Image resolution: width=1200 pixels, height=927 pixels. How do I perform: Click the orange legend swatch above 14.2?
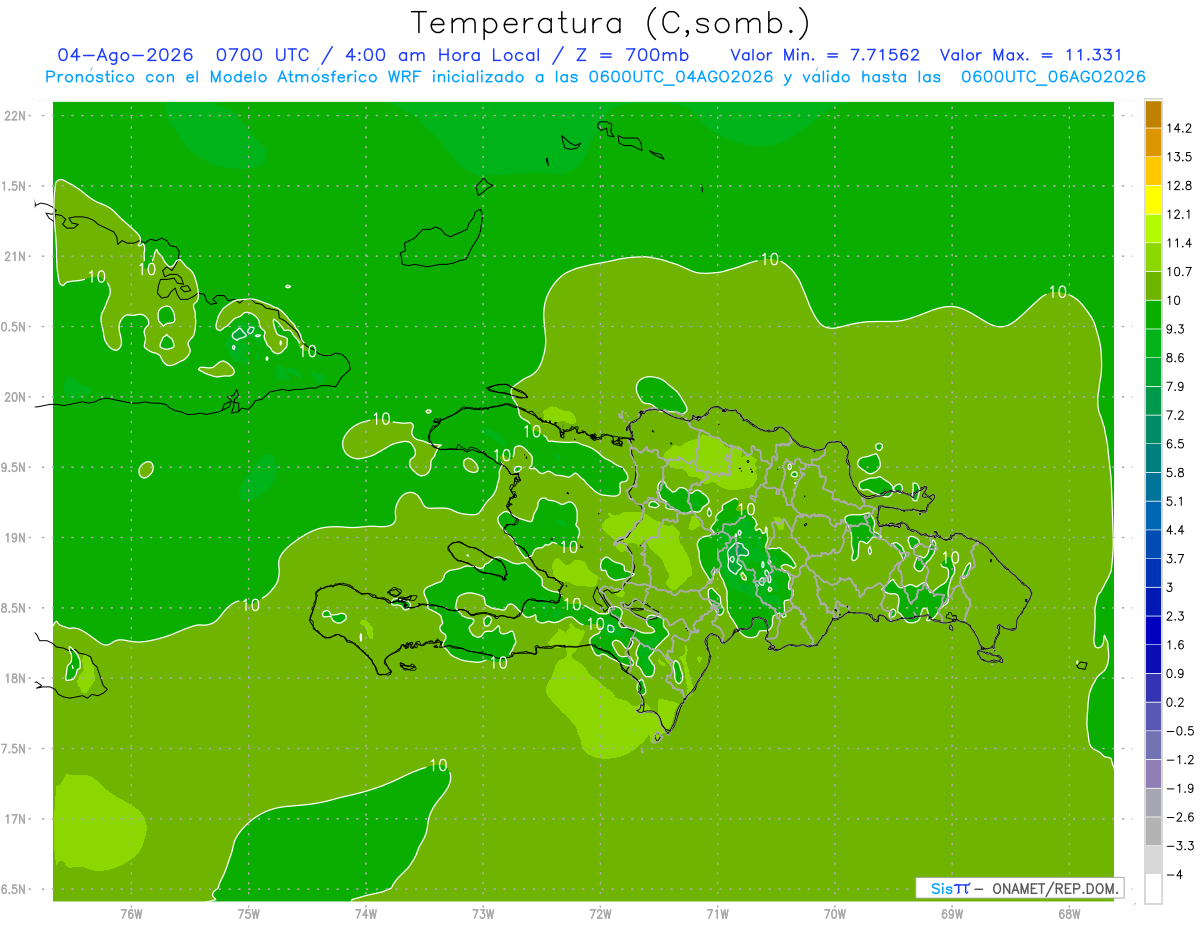(x=1153, y=114)
